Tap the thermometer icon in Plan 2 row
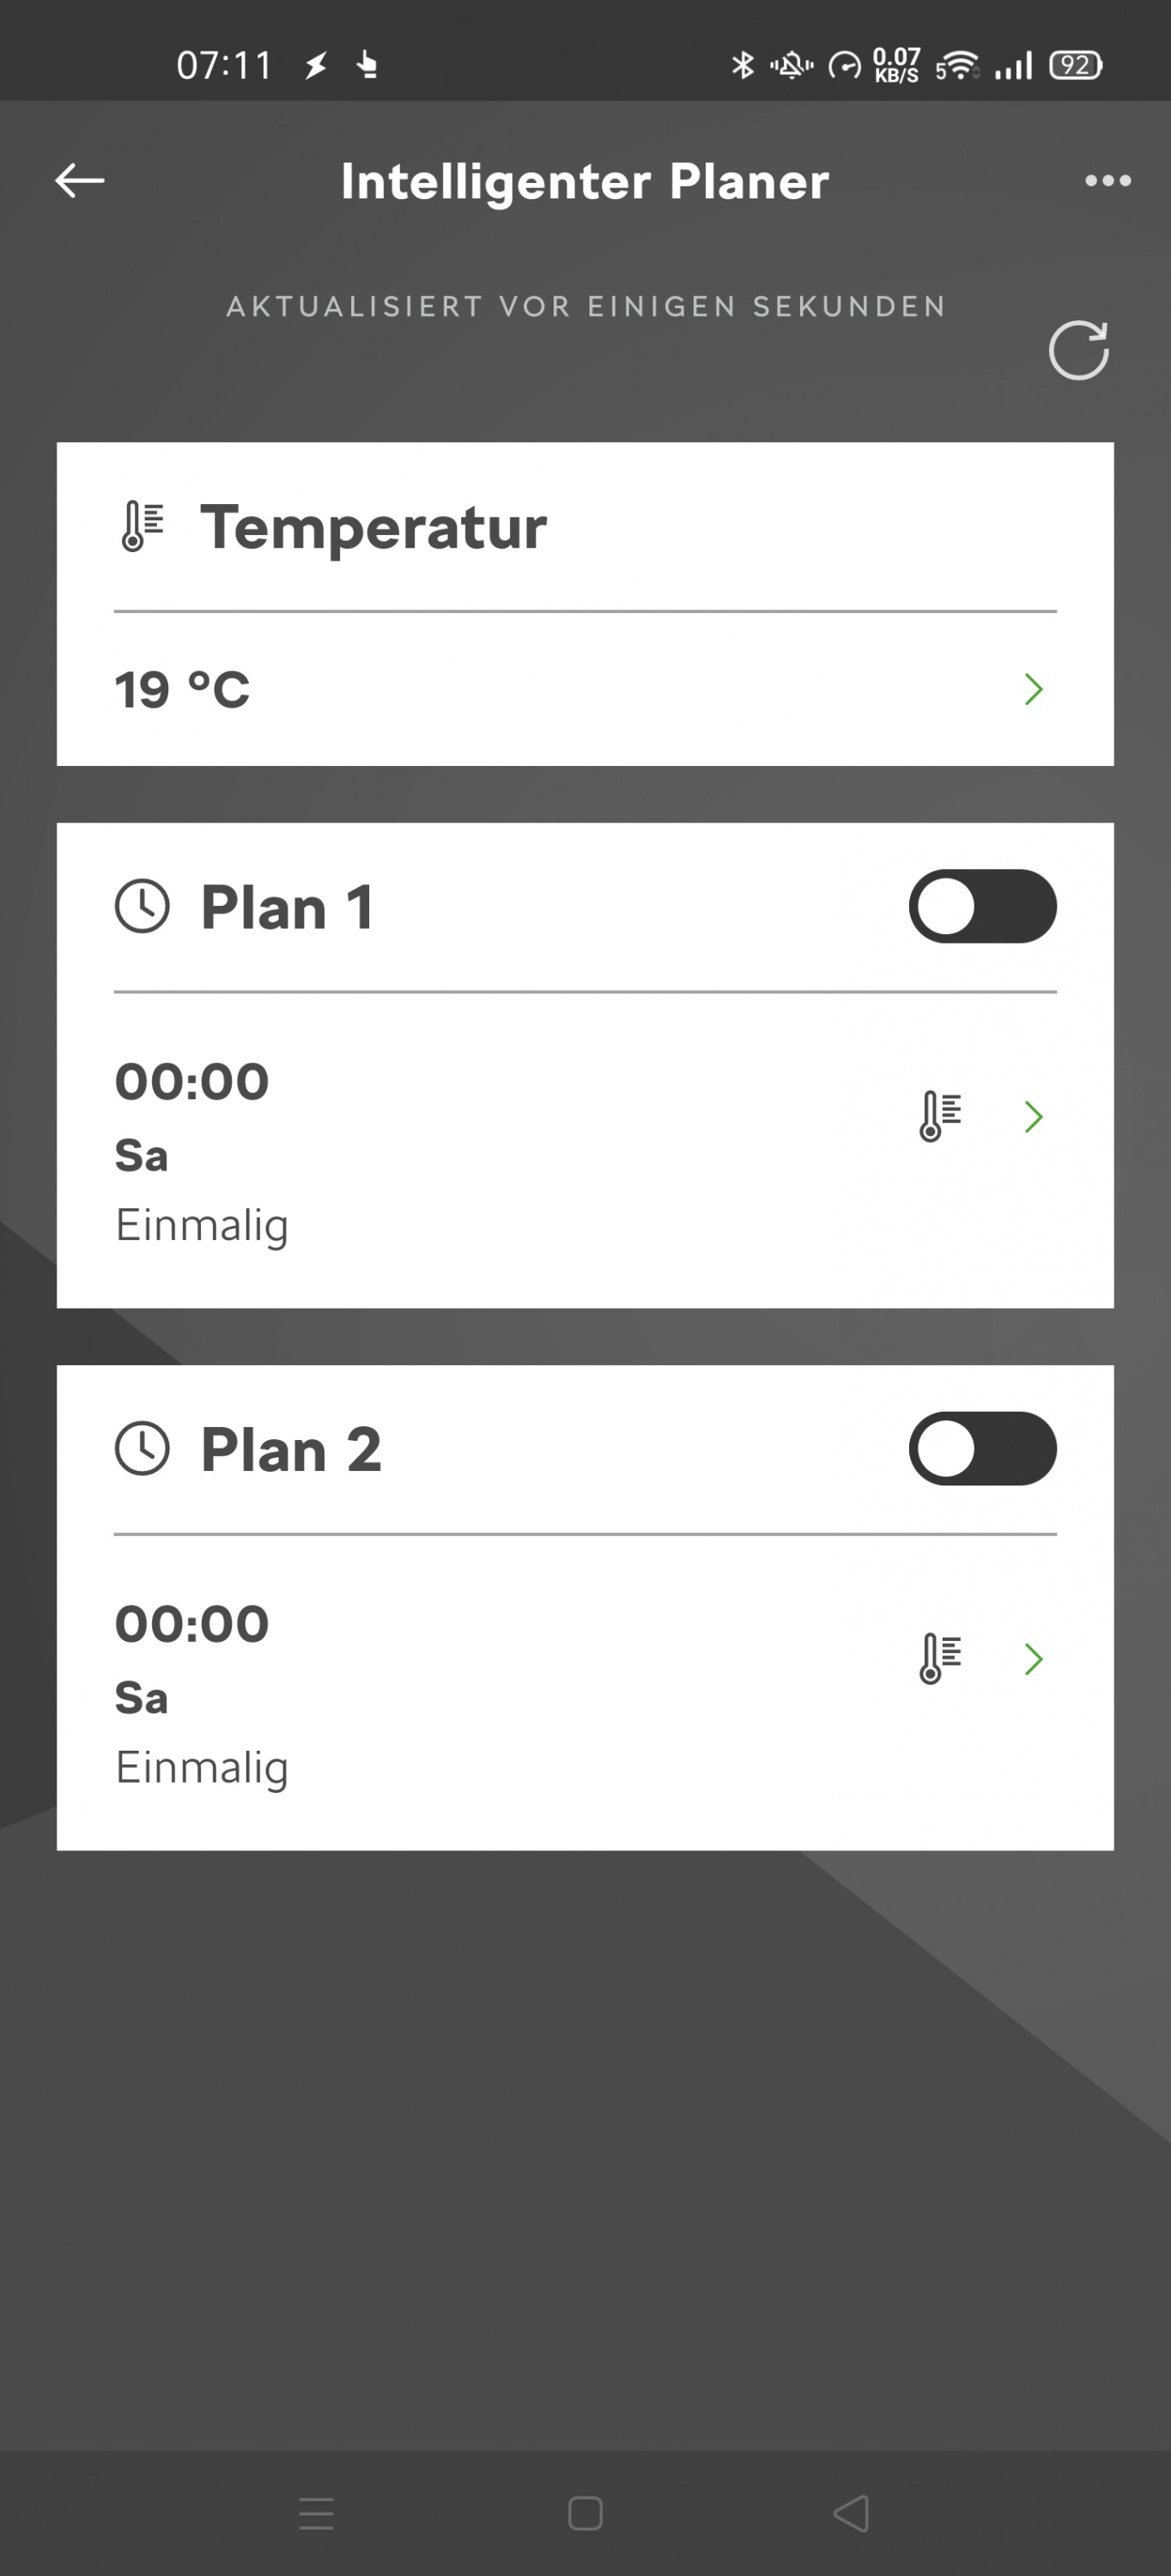 (940, 1659)
